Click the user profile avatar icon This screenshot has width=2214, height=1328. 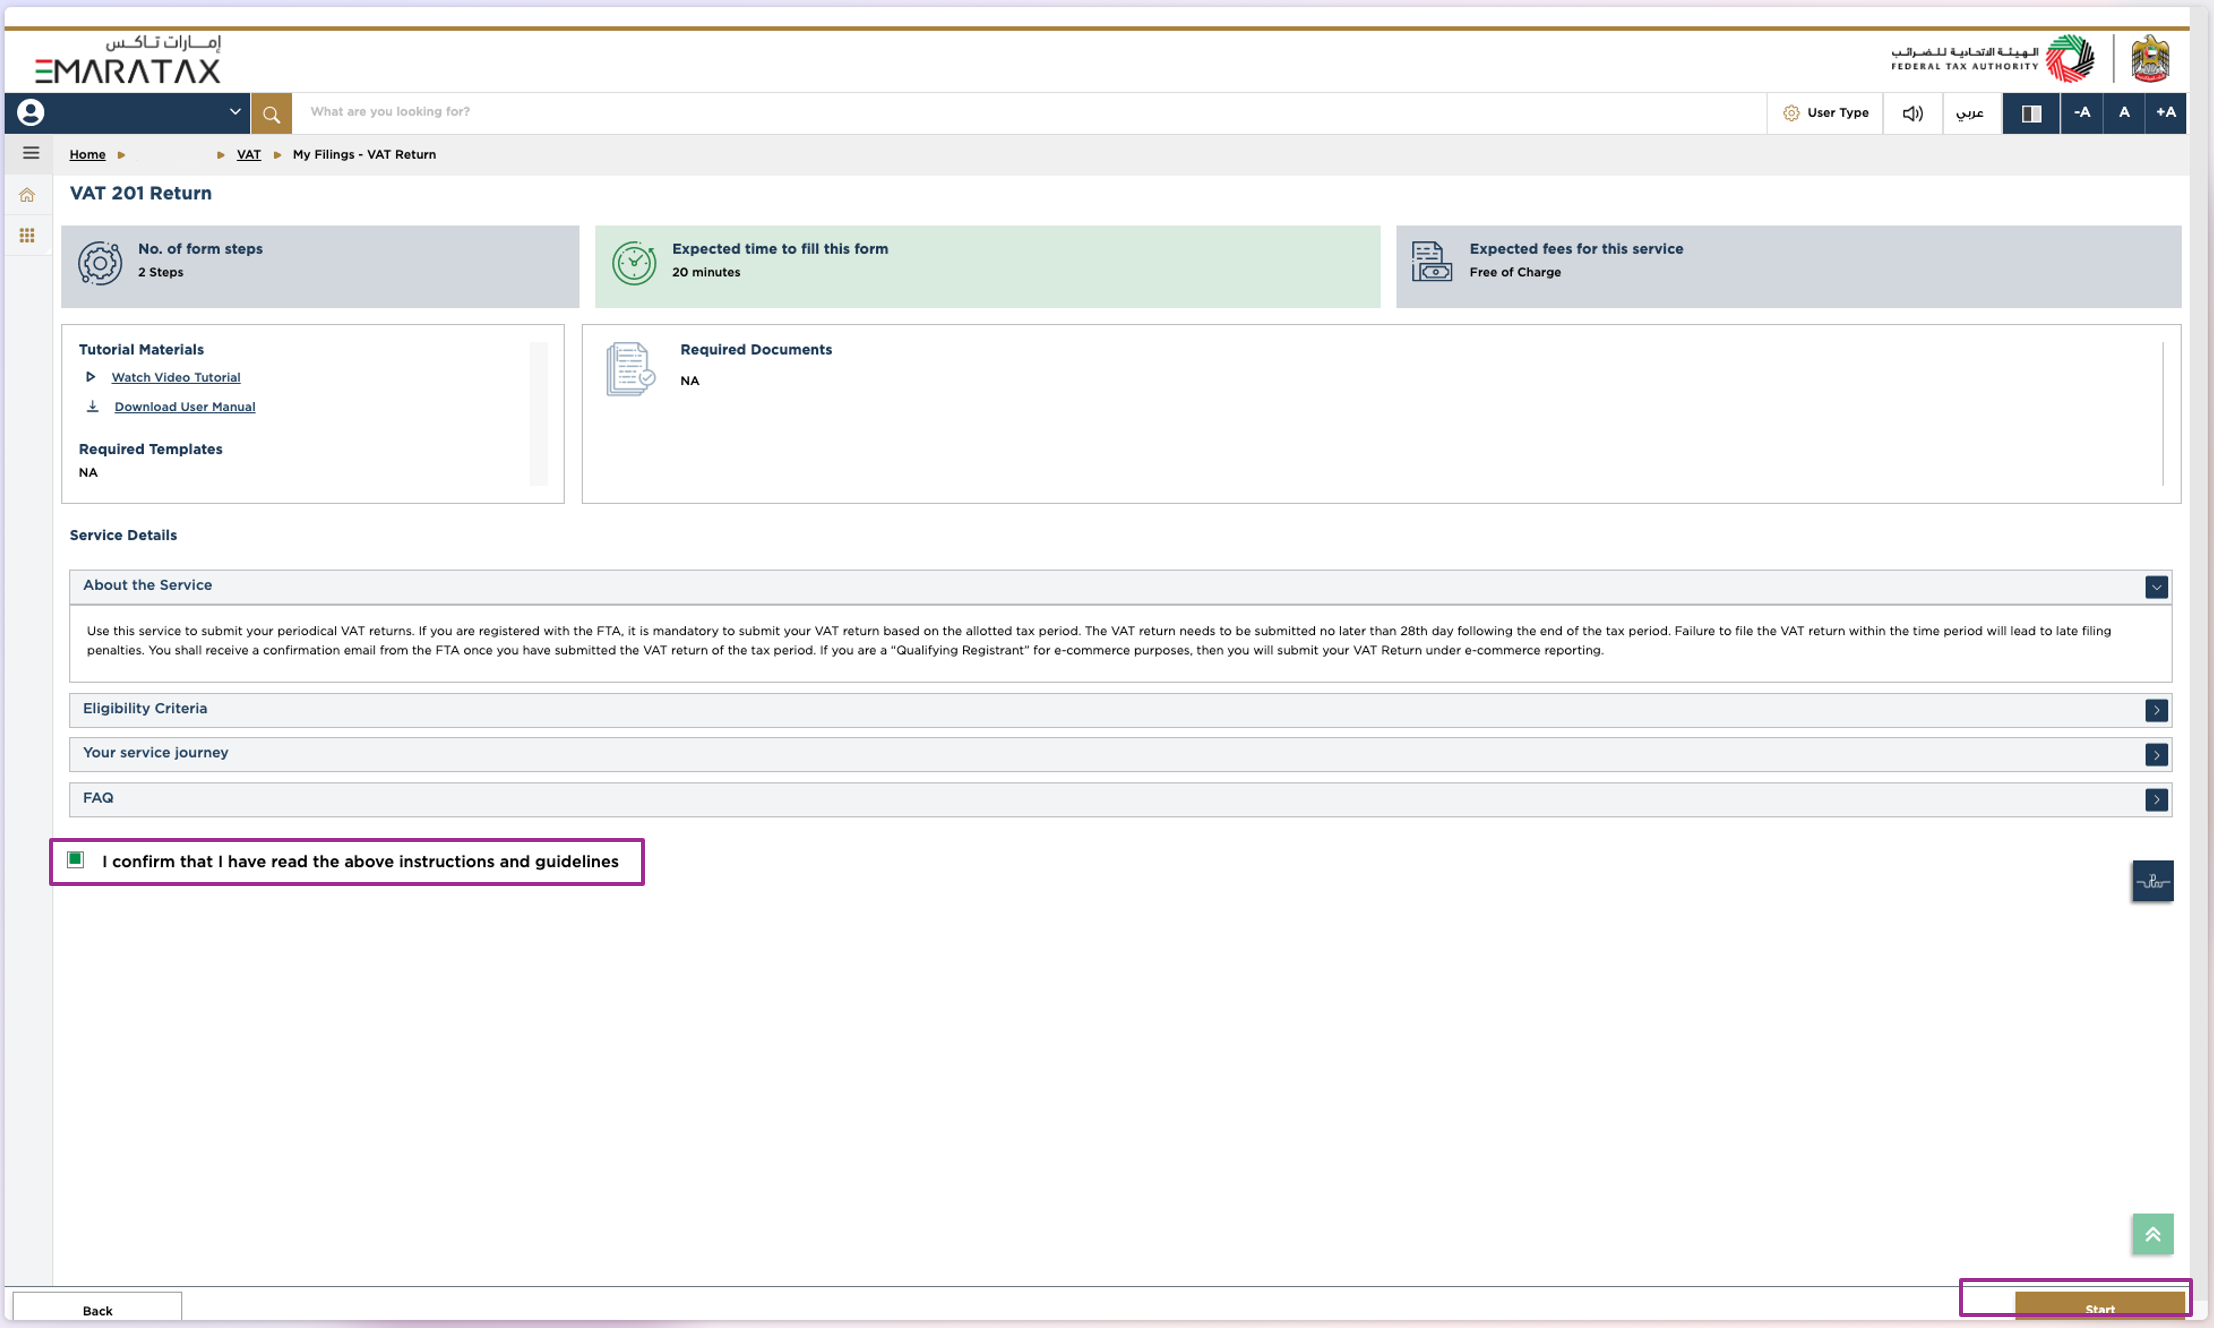click(x=31, y=112)
